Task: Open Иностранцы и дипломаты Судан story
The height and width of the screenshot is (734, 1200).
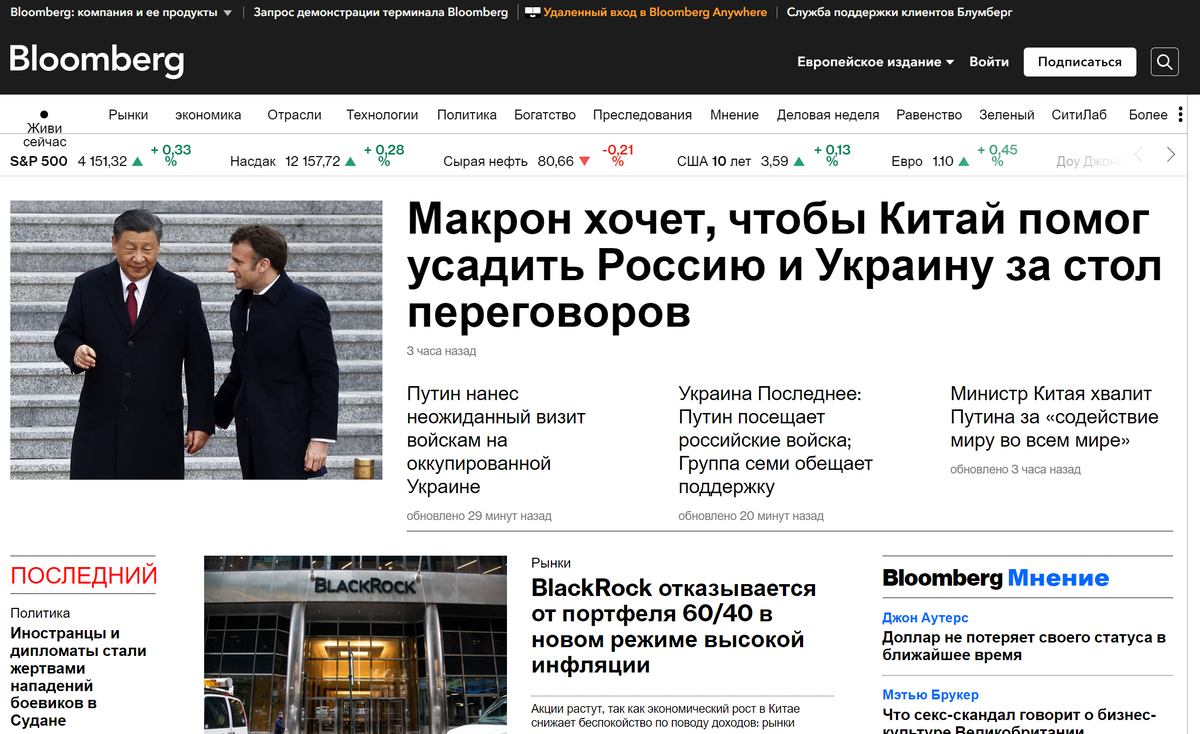Action: [78, 677]
